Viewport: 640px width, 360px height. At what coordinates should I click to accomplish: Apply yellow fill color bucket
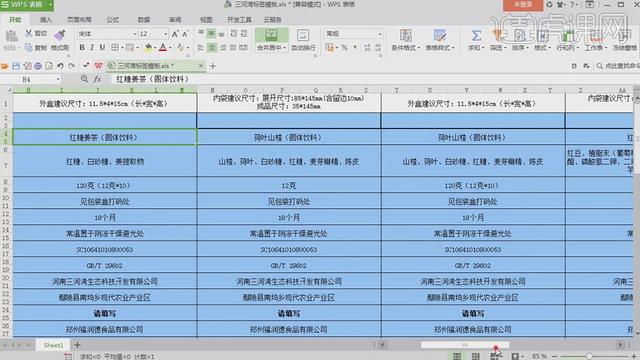(x=148, y=47)
